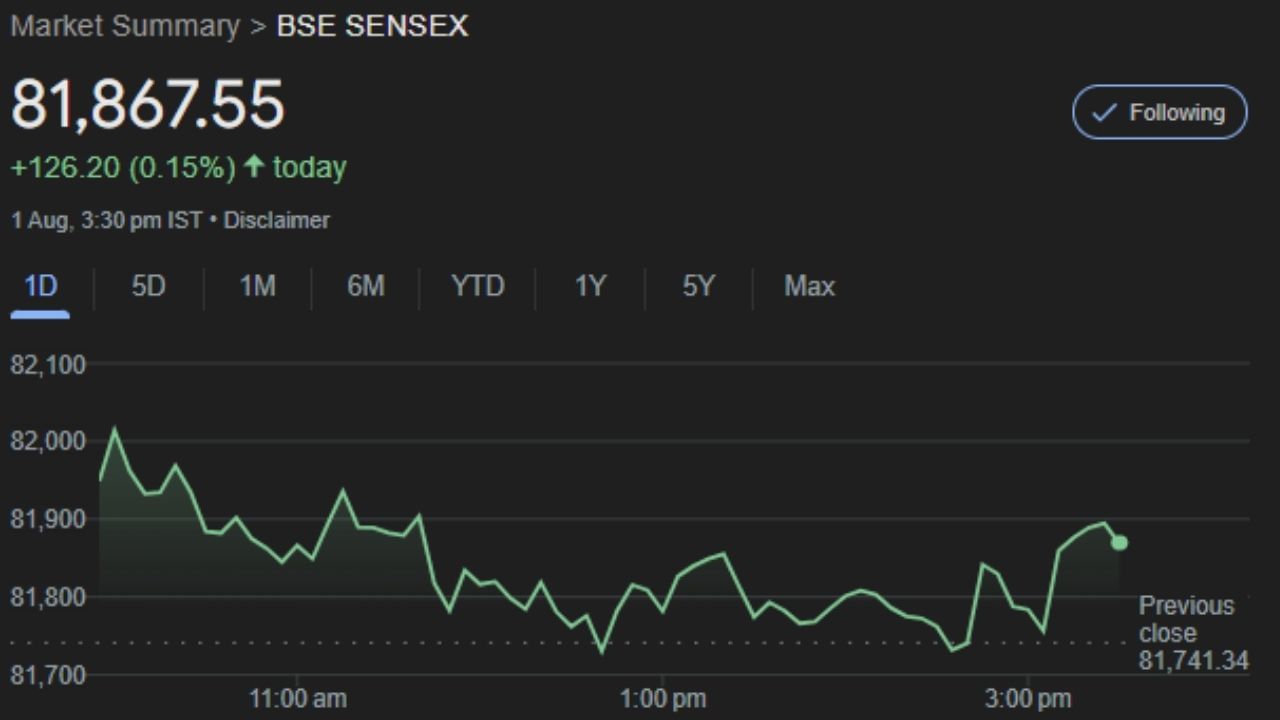Viewport: 1280px width, 720px height.
Task: View the 5Y chart range
Action: click(698, 287)
